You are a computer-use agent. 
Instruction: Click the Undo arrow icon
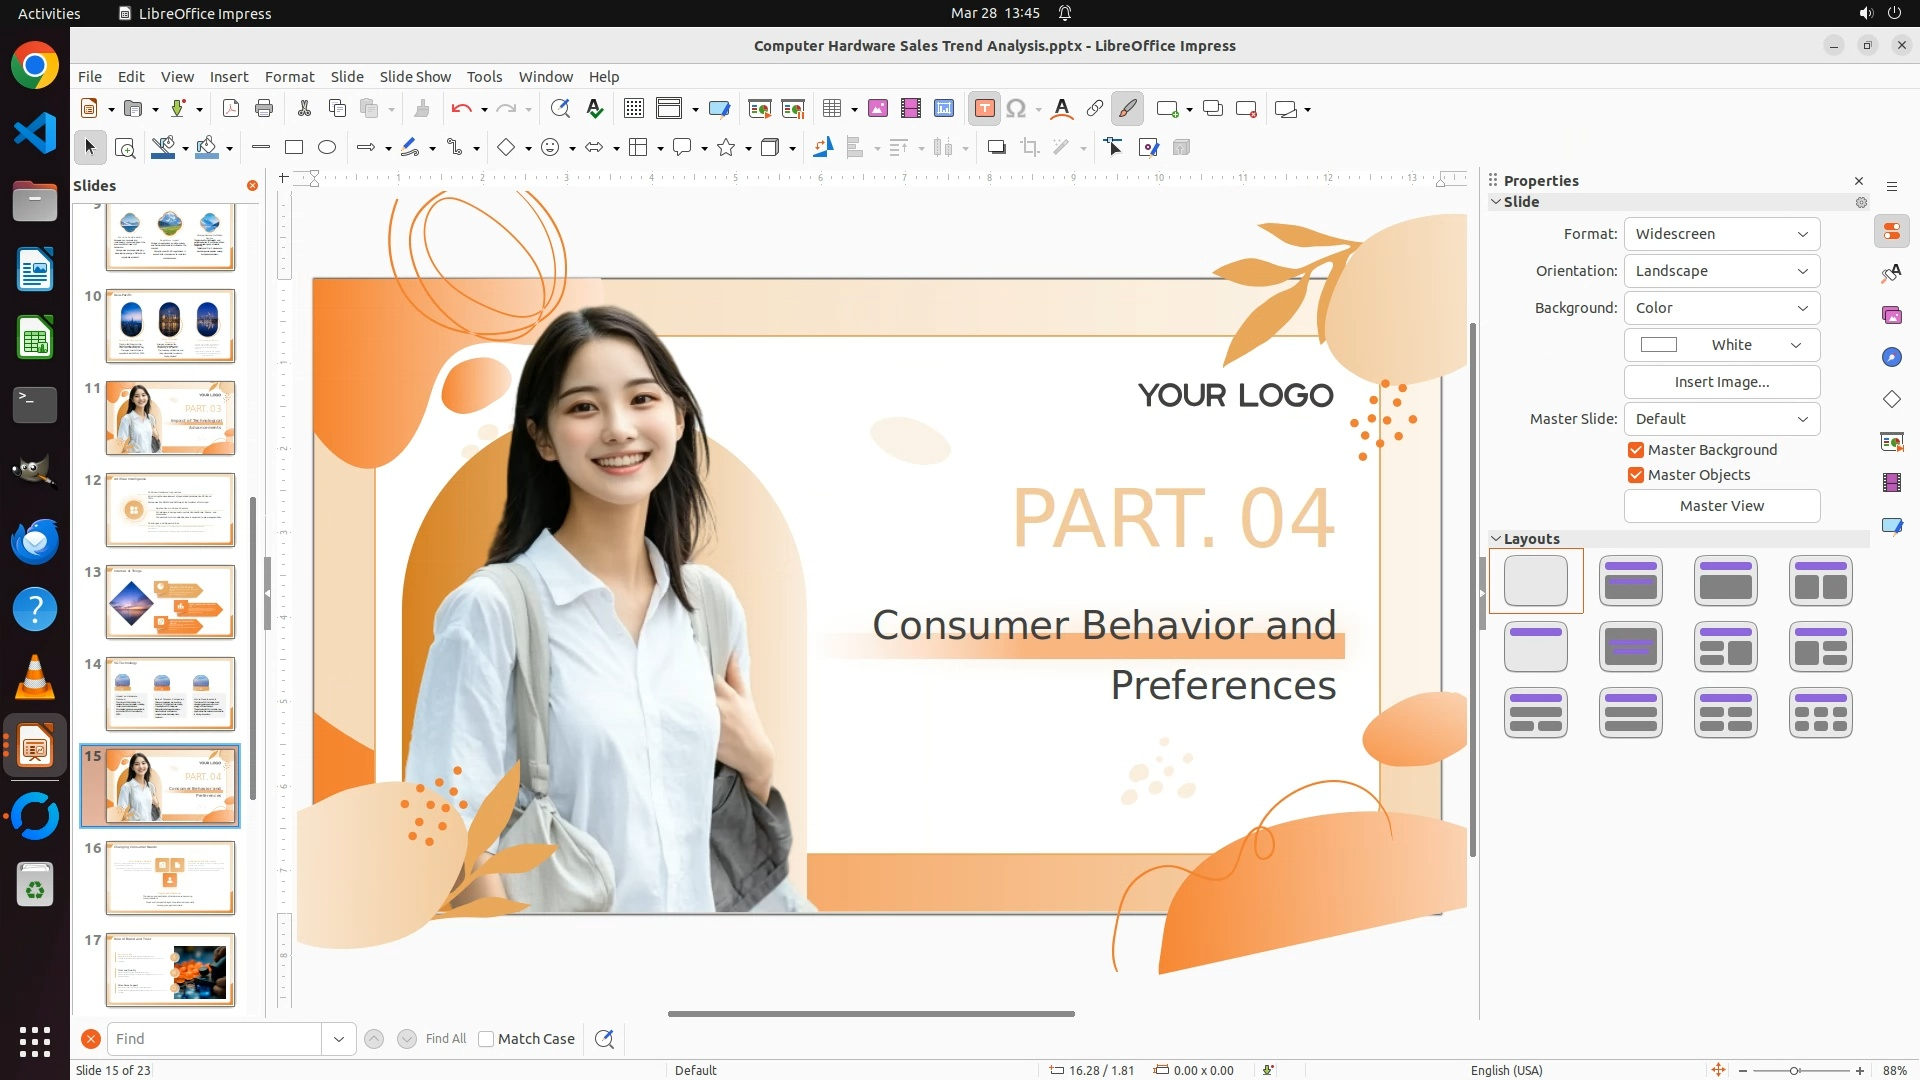[x=461, y=109]
